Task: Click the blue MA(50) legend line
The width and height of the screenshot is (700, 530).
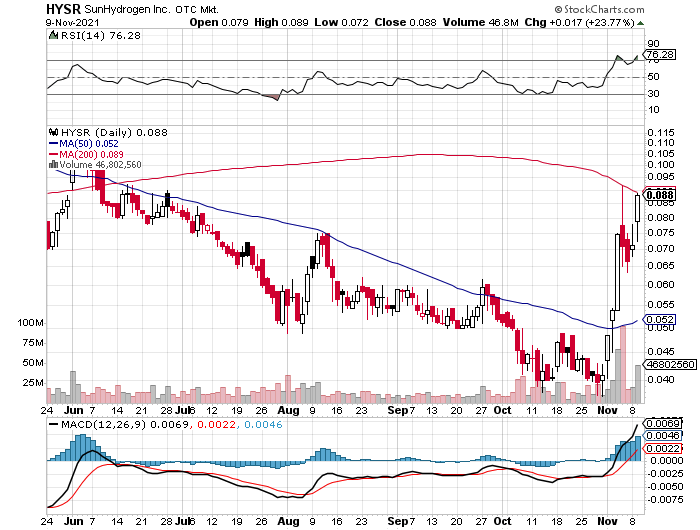Action: pyautogui.click(x=54, y=144)
